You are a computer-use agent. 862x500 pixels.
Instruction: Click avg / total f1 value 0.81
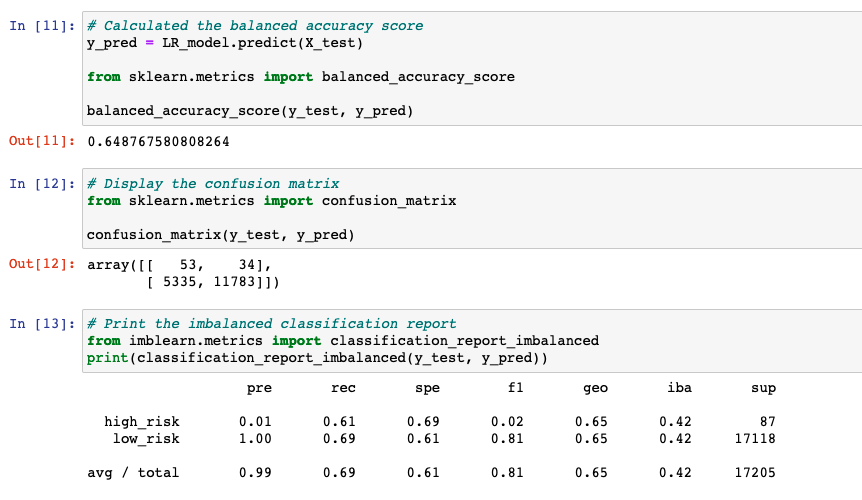click(507, 473)
